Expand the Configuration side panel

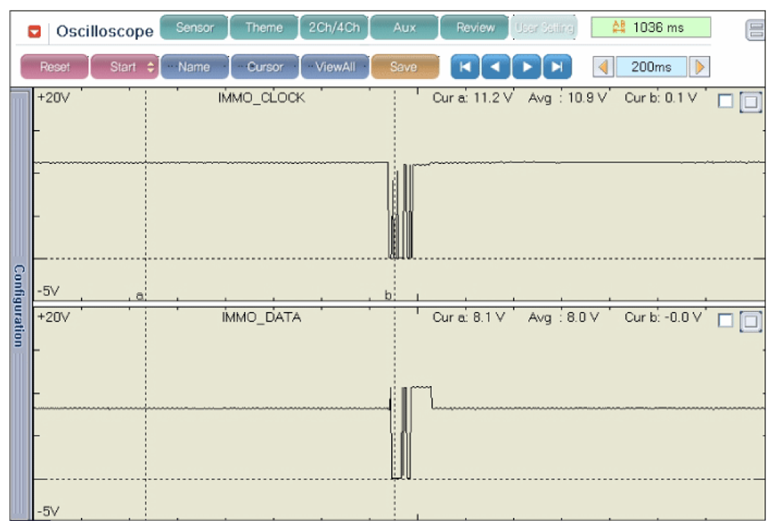[19, 304]
